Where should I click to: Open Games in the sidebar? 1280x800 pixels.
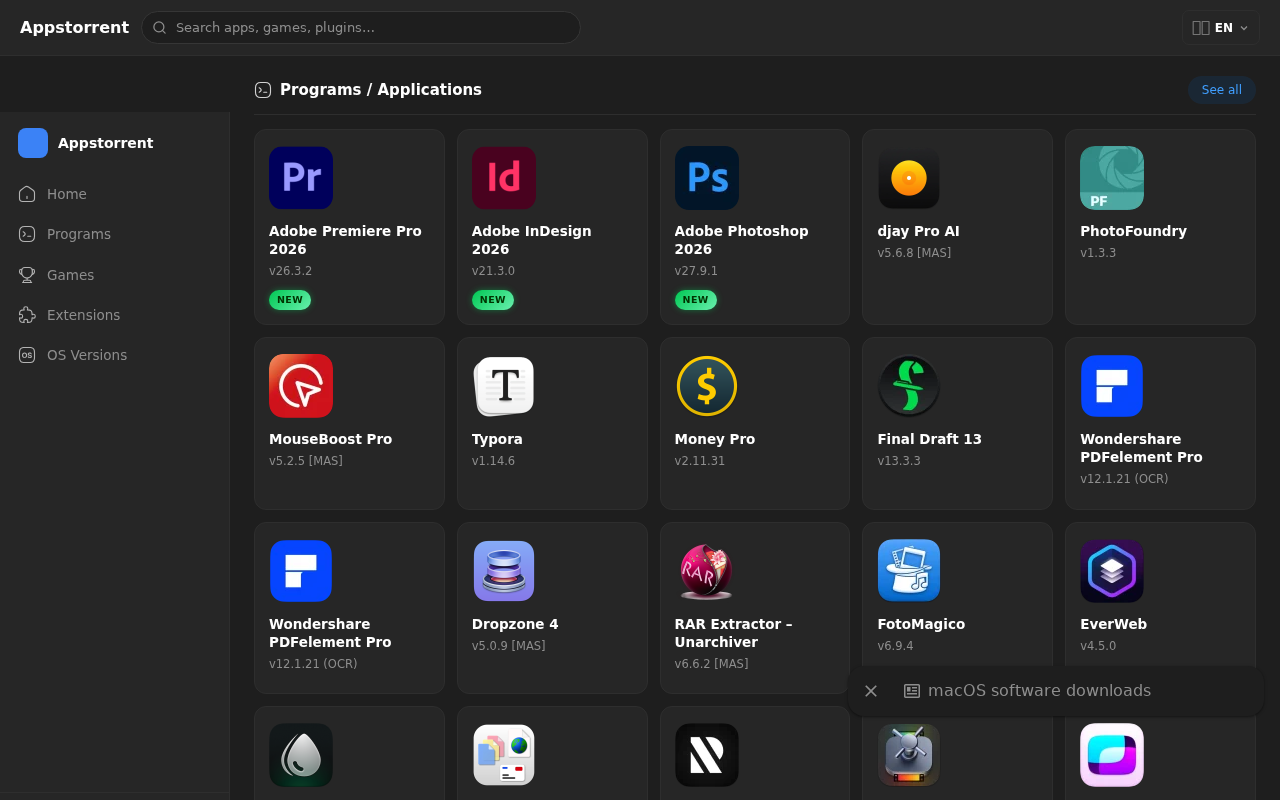click(x=115, y=275)
